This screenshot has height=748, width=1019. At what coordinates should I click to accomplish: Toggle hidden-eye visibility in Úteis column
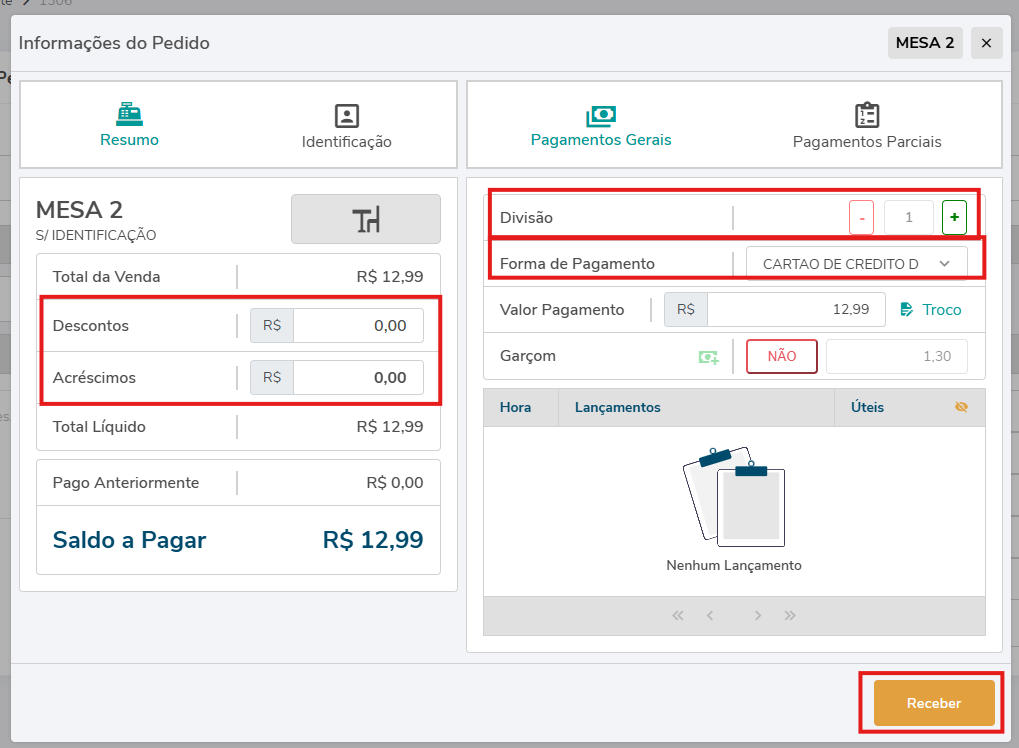(962, 407)
